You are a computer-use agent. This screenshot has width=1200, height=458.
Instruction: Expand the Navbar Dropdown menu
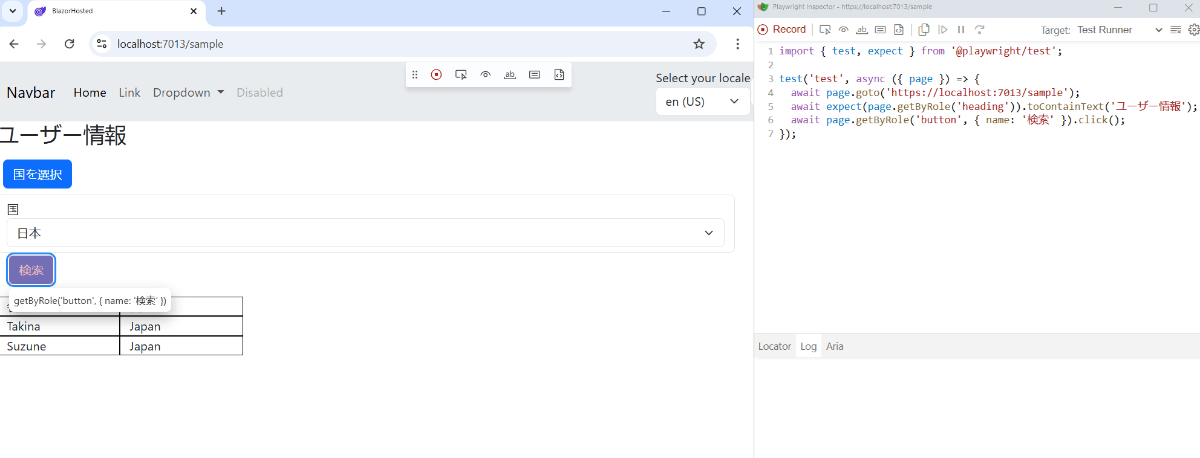pos(188,93)
